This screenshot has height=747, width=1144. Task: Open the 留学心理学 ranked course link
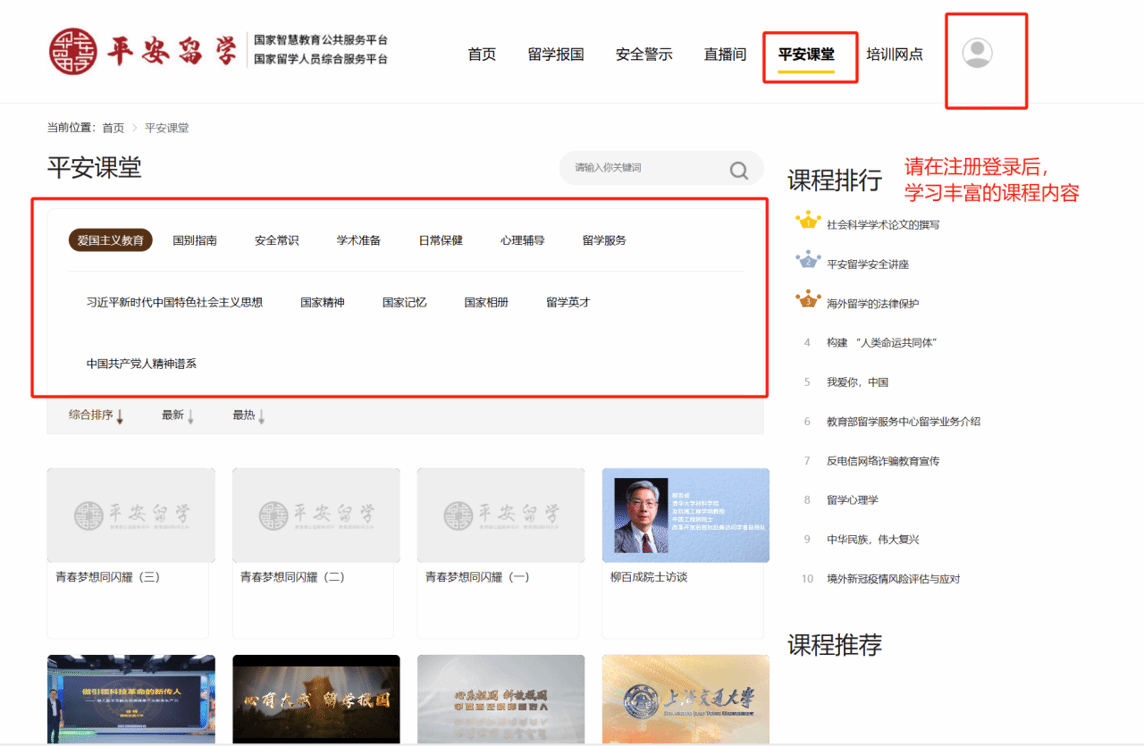[852, 499]
